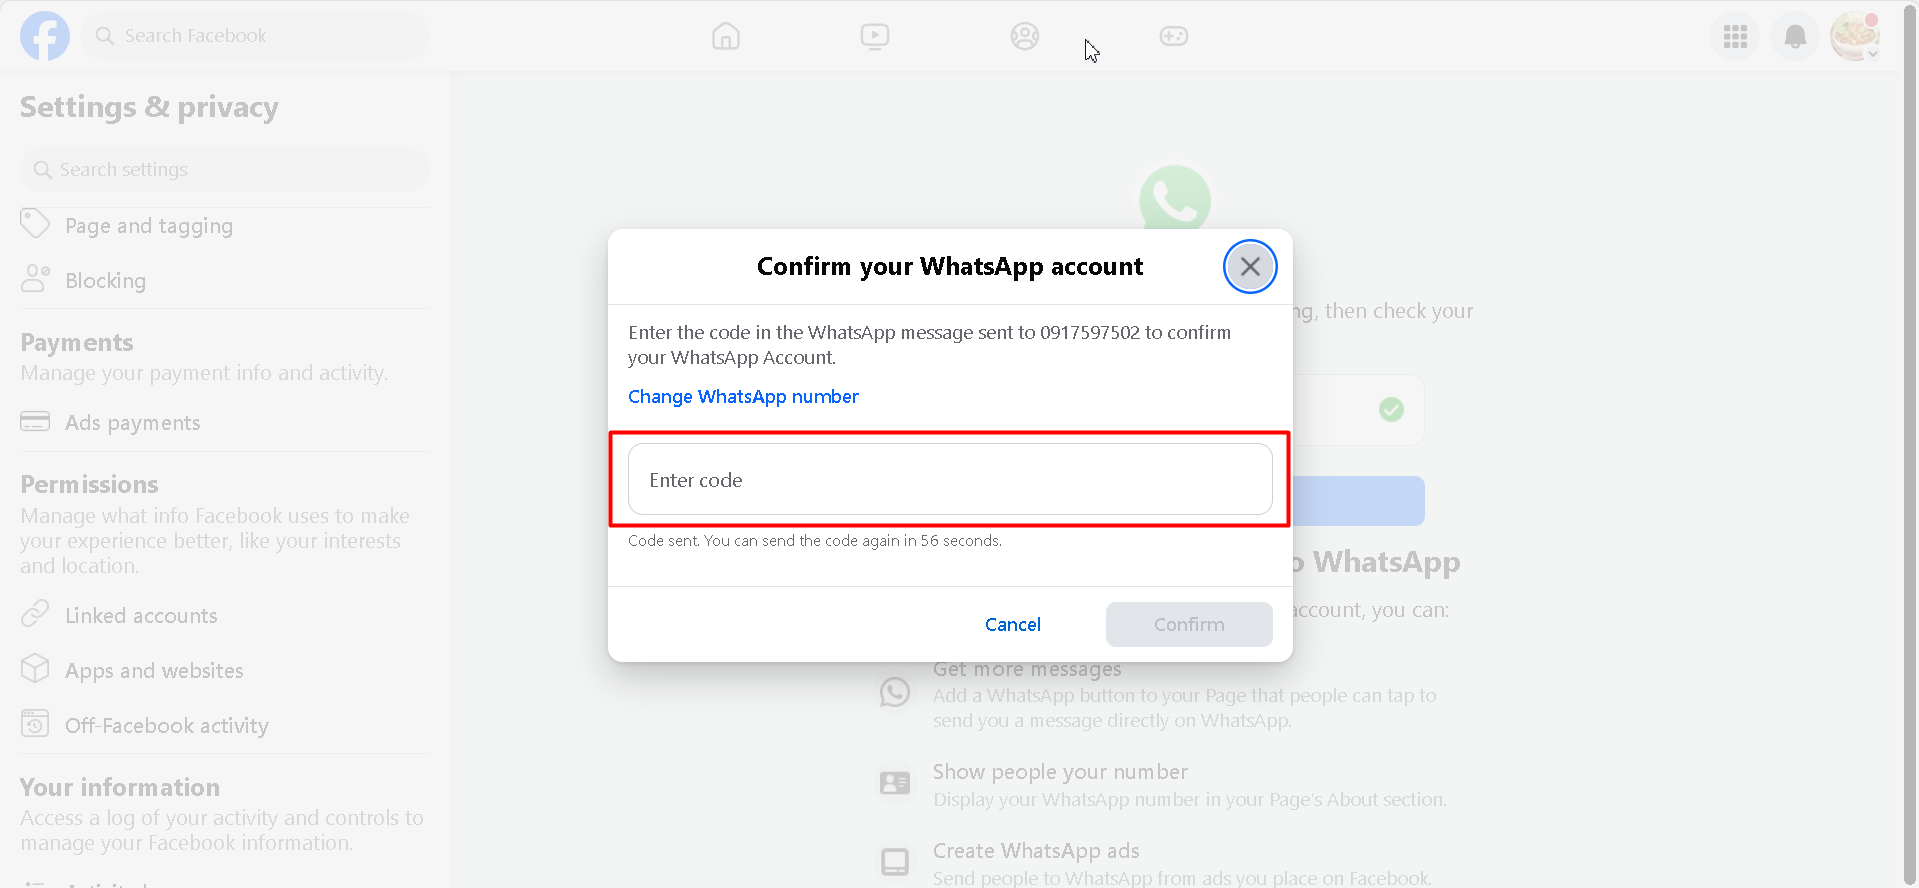Click the Confirm button
This screenshot has height=888, width=1919.
(1189, 624)
